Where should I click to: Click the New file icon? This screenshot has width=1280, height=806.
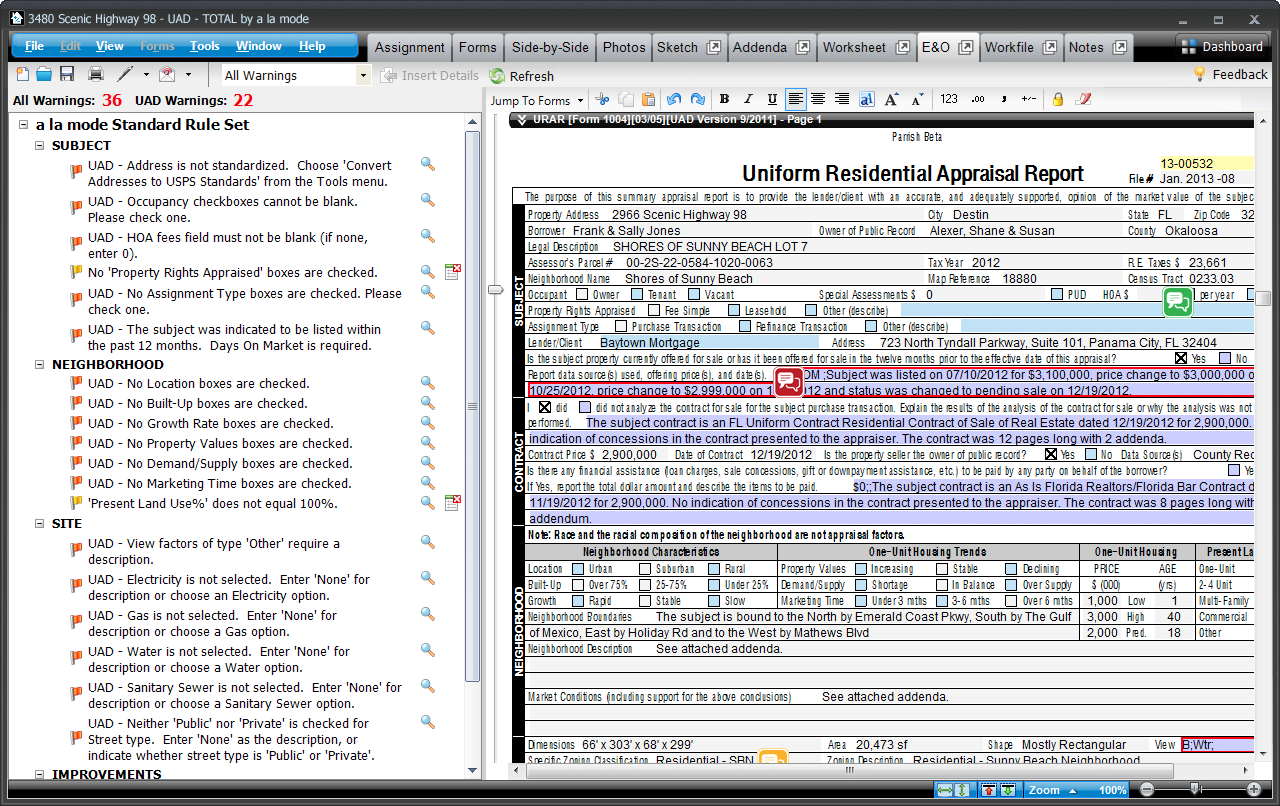click(x=22, y=74)
